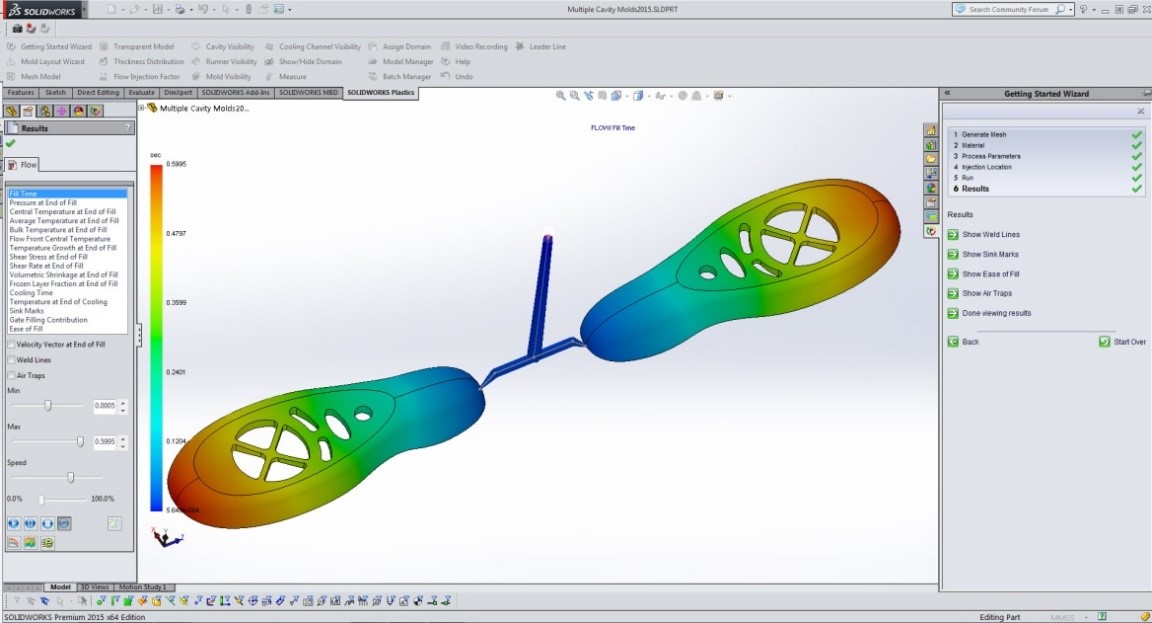The image size is (1152, 623).
Task: Toggle Runner Visibility
Action: pyautogui.click(x=224, y=62)
